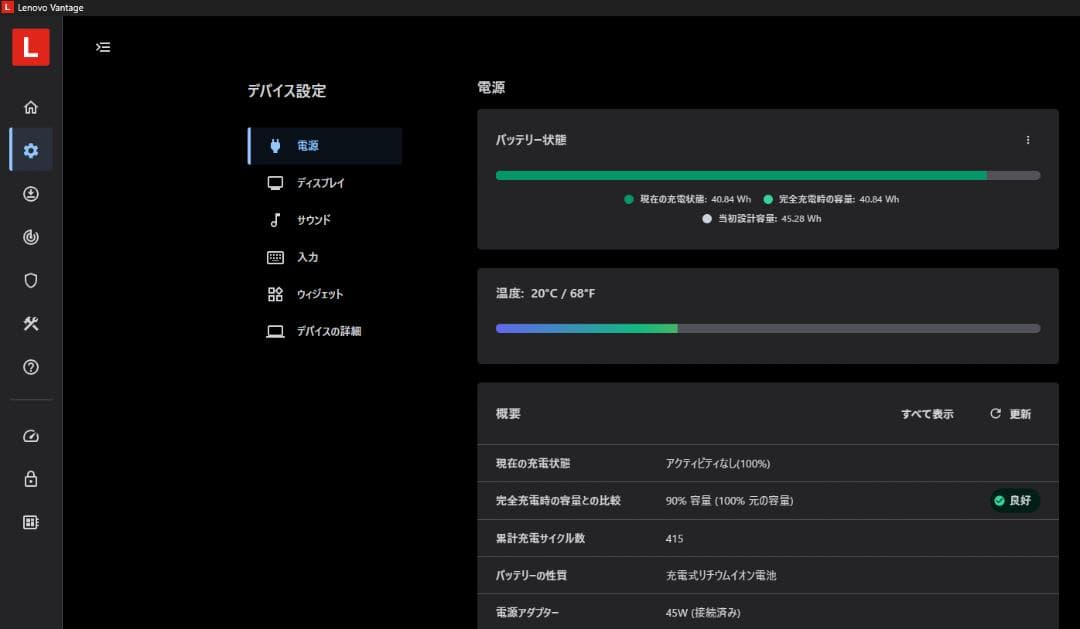Screen dimensions: 1080x629
Task: Open the privacy lock sidebar icon
Action: 31,479
